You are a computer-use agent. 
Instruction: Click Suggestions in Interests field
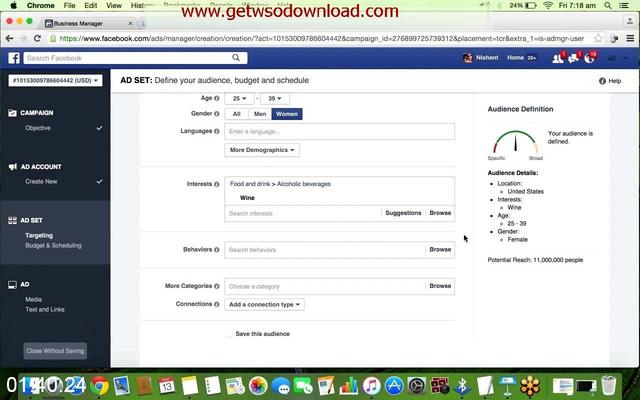coord(403,213)
